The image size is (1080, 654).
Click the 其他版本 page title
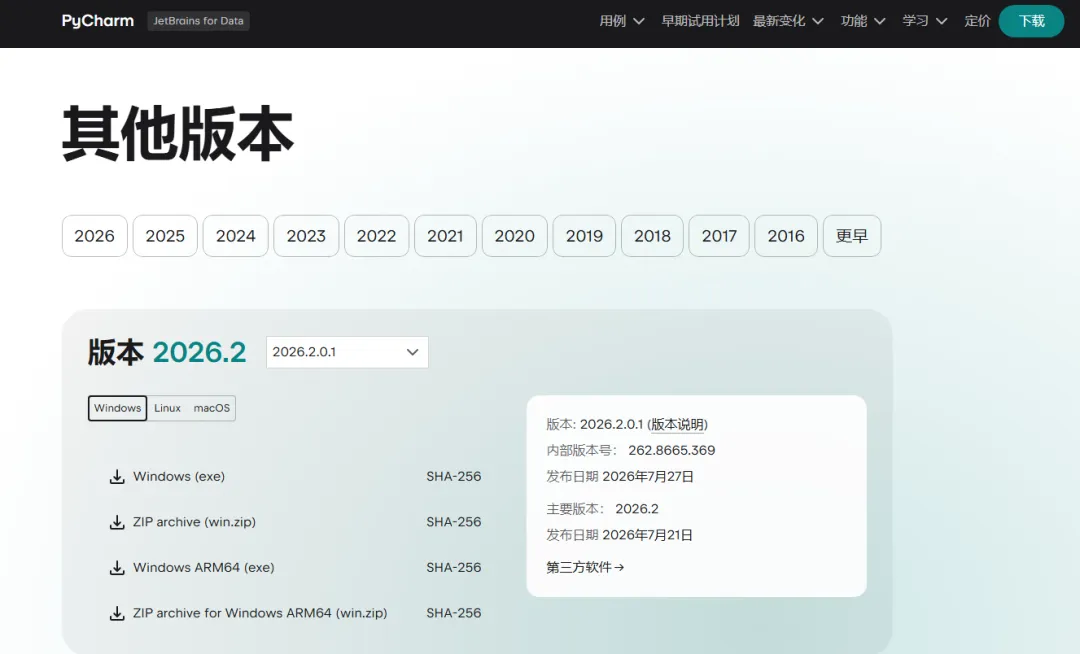178,134
